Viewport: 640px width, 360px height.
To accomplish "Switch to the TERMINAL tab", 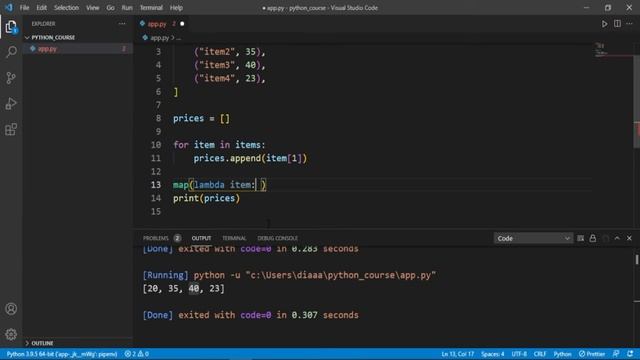I will pos(234,238).
